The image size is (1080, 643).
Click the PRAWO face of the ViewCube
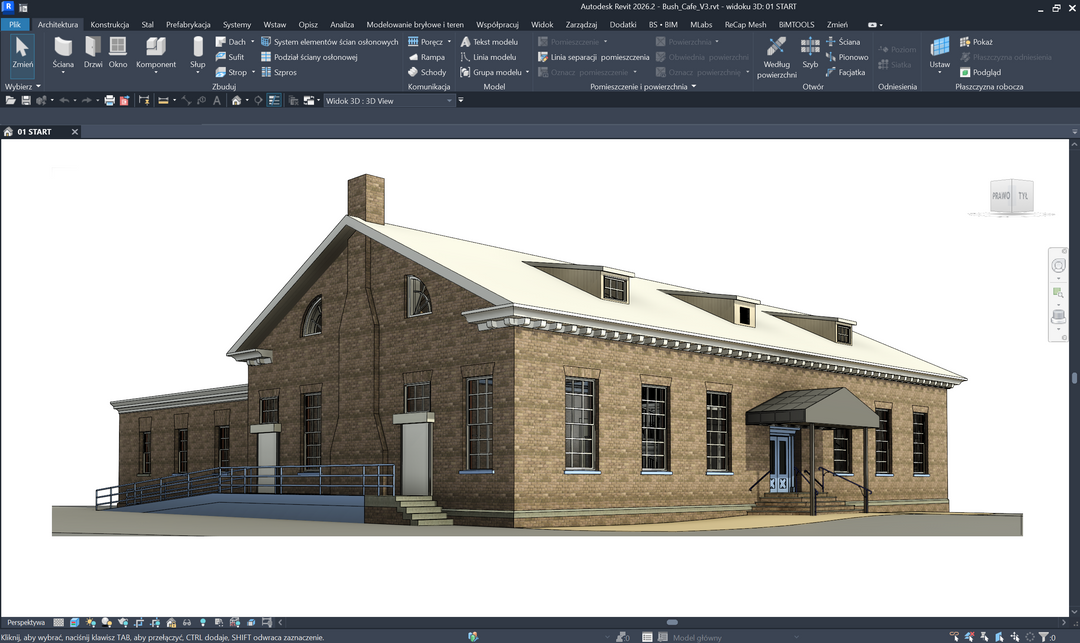tap(1001, 196)
